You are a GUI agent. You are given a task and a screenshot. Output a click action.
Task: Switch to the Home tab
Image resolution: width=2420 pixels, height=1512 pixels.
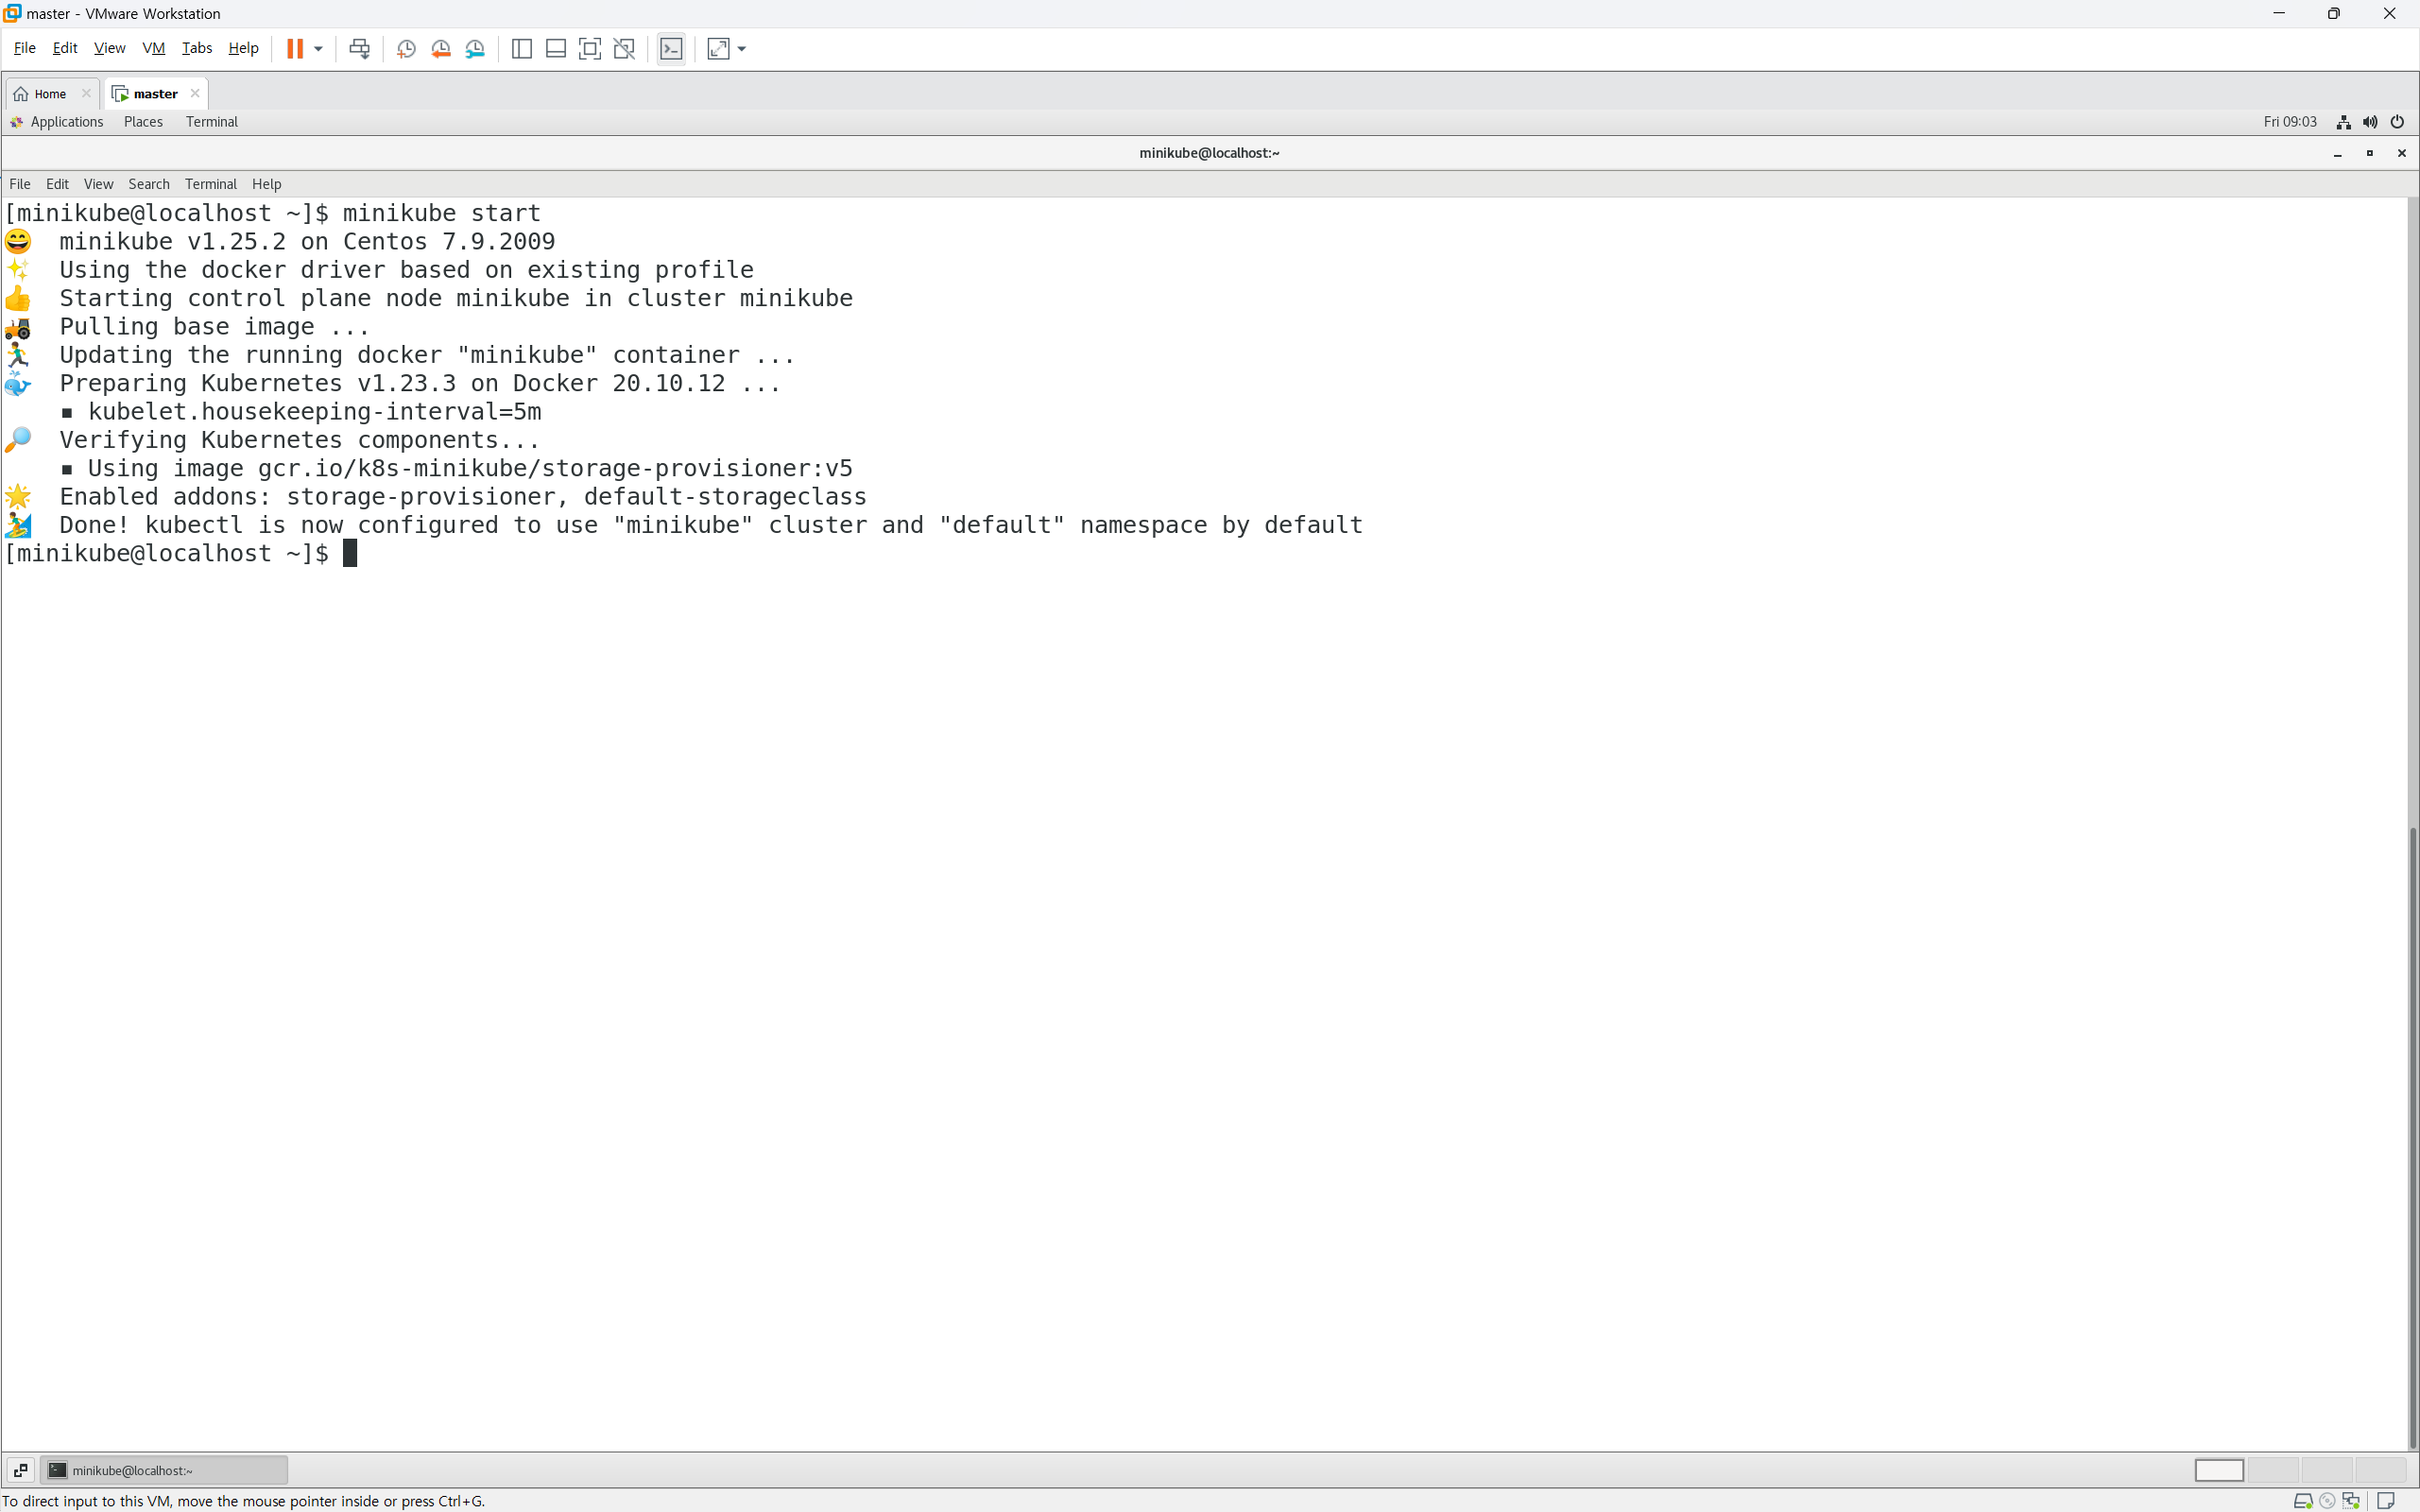point(49,94)
